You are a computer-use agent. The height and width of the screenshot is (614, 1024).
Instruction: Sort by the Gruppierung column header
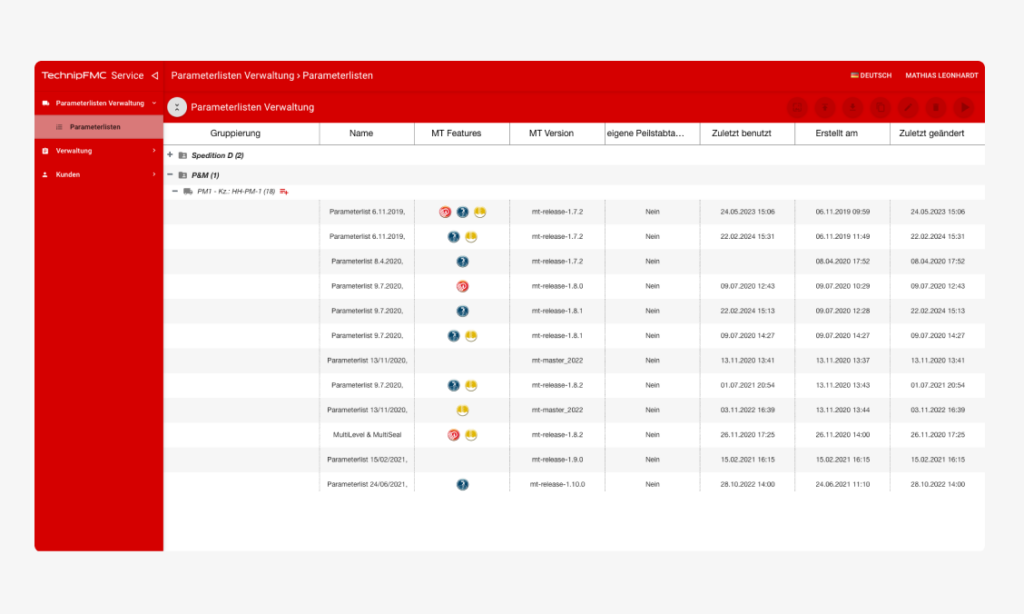pyautogui.click(x=235, y=133)
